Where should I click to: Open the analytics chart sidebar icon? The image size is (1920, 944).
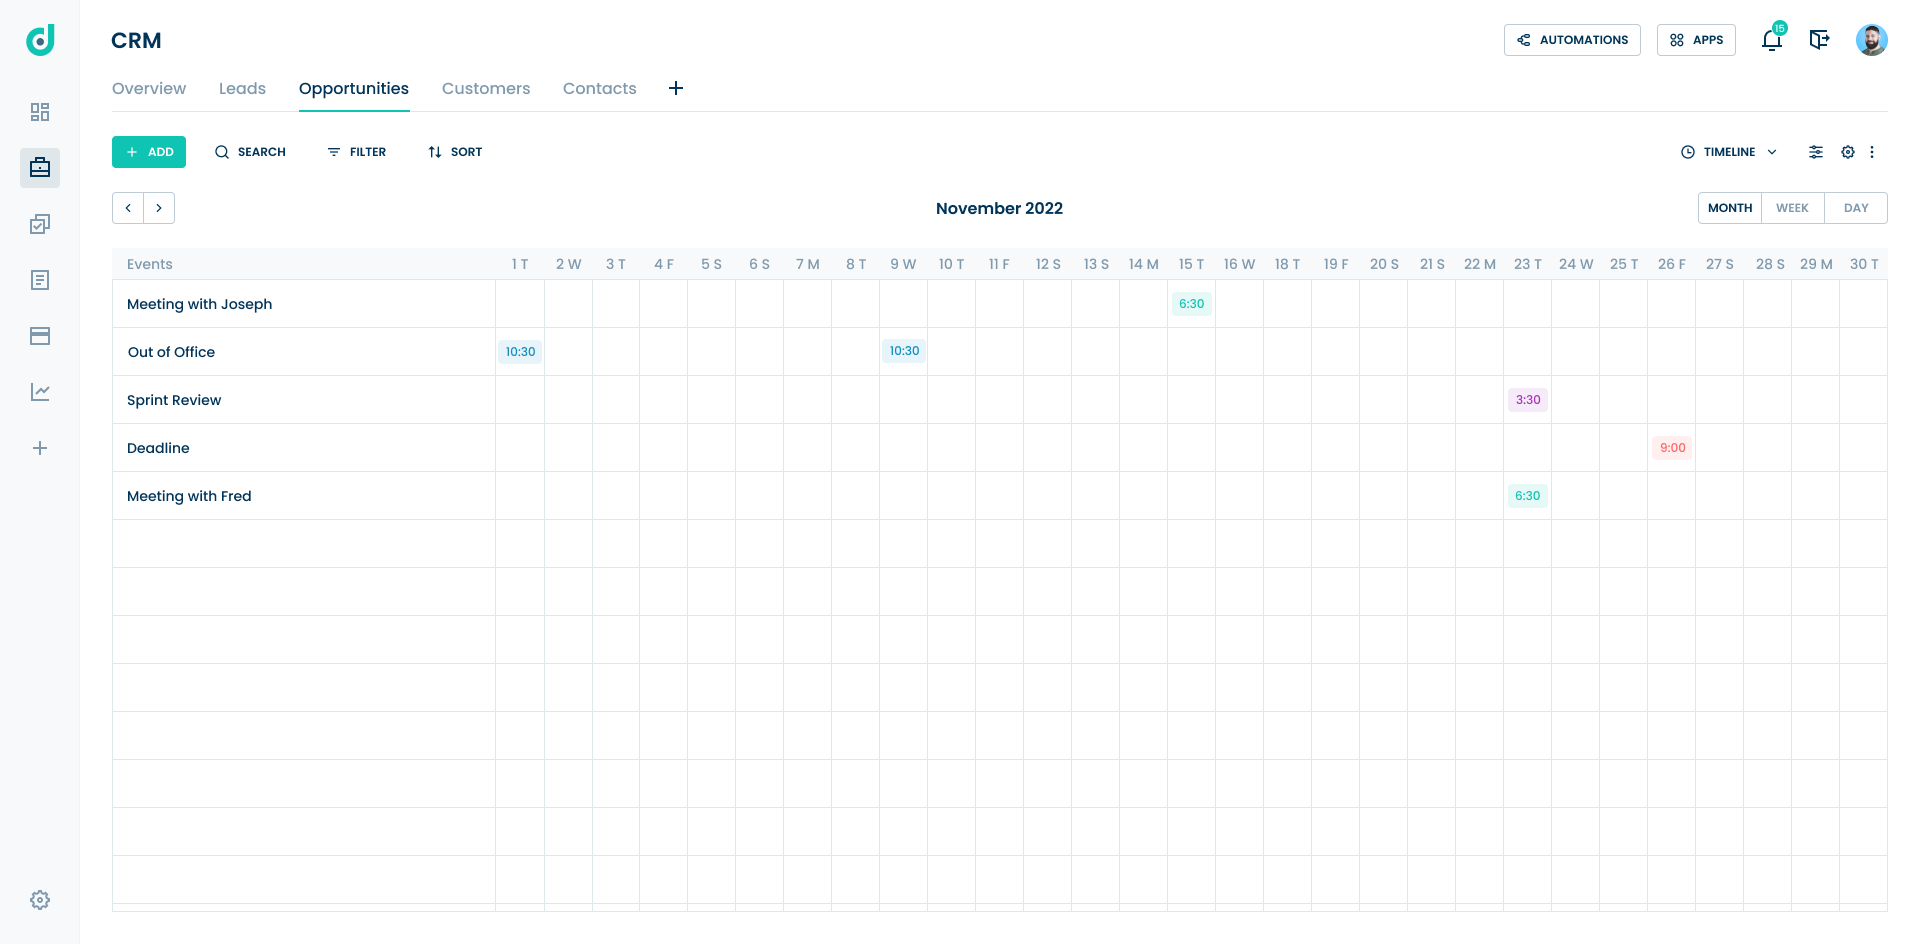pyautogui.click(x=40, y=392)
